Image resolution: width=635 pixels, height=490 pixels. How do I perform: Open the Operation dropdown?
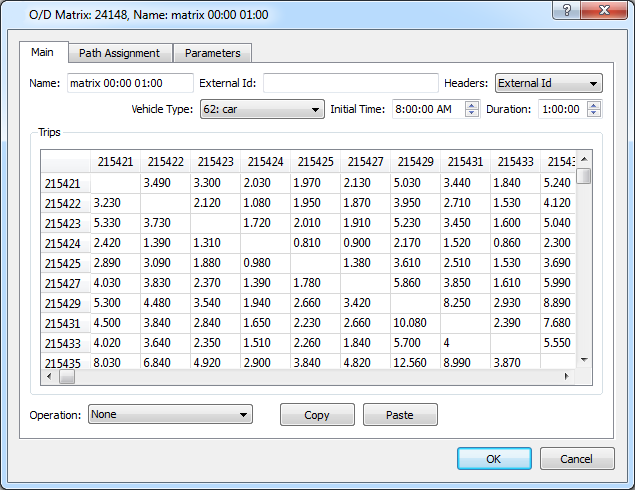170,414
